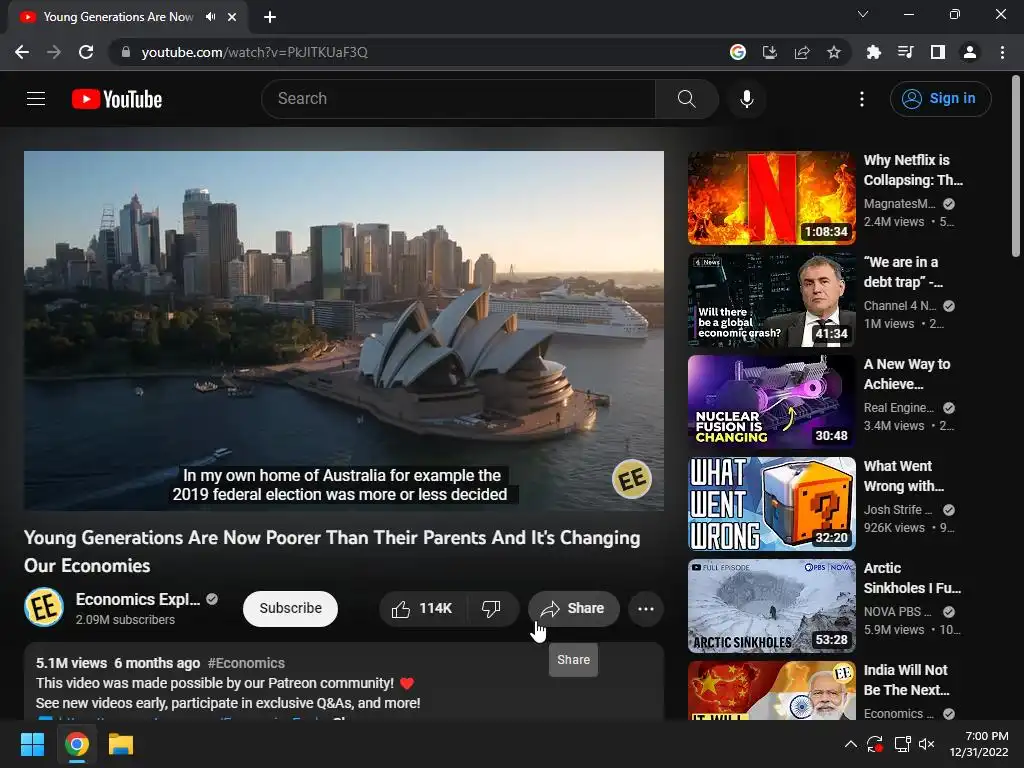Open Nuclear Fusion is Changing thumbnail

pos(771,402)
